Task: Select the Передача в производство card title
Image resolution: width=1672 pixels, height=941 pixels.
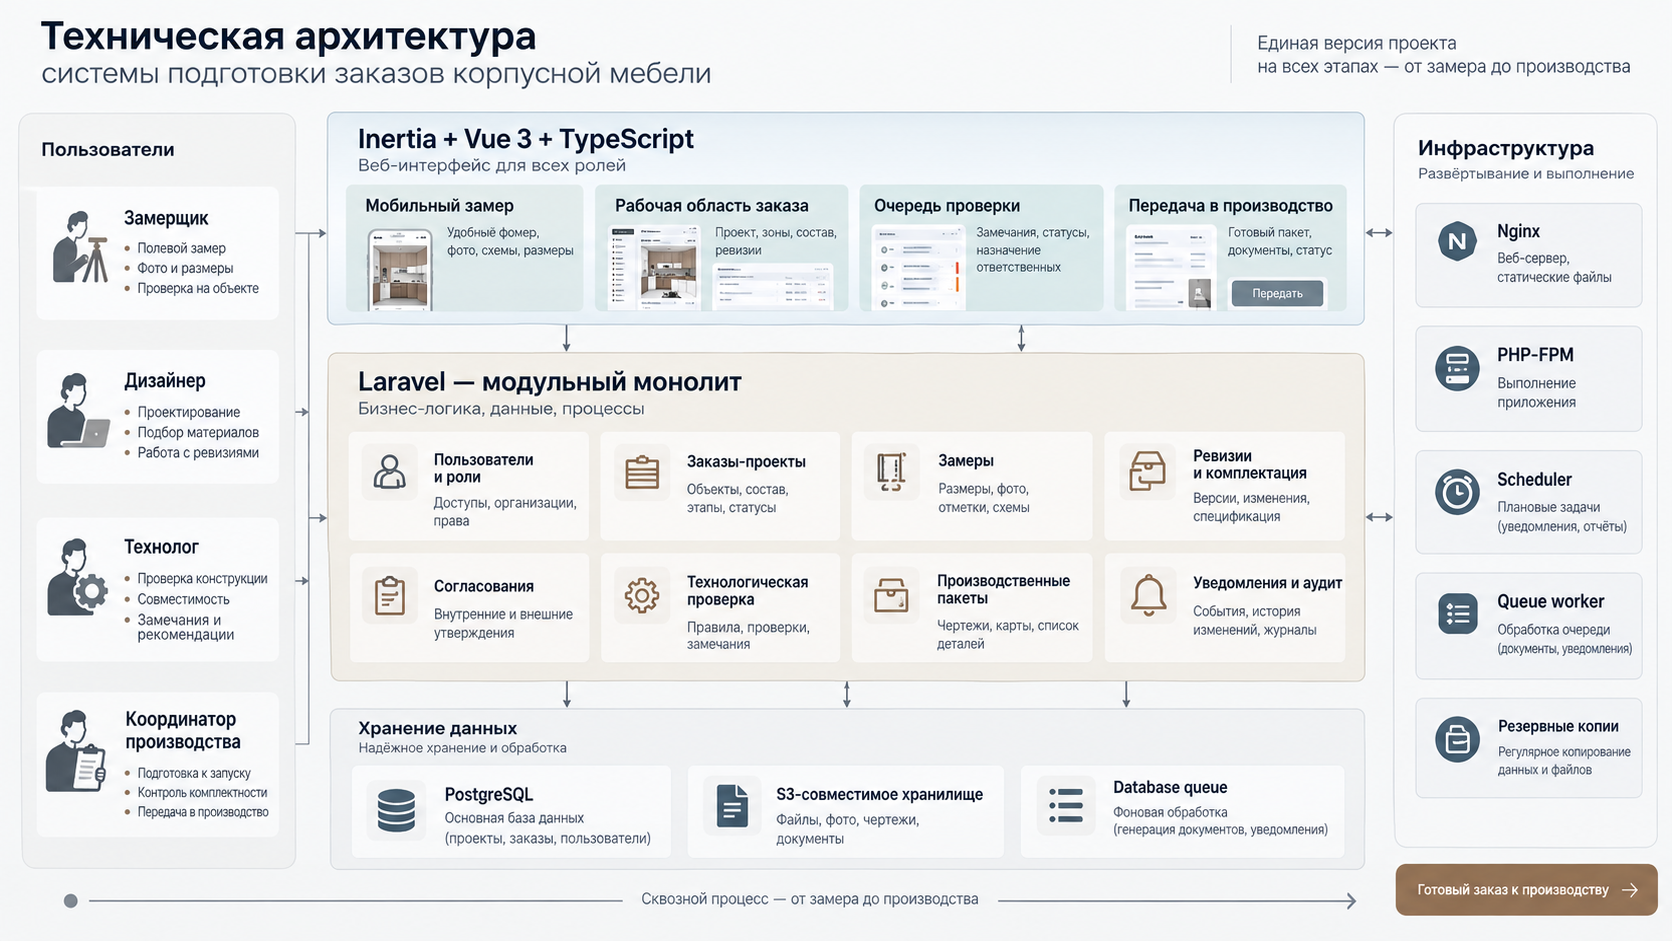Action: tap(1230, 205)
